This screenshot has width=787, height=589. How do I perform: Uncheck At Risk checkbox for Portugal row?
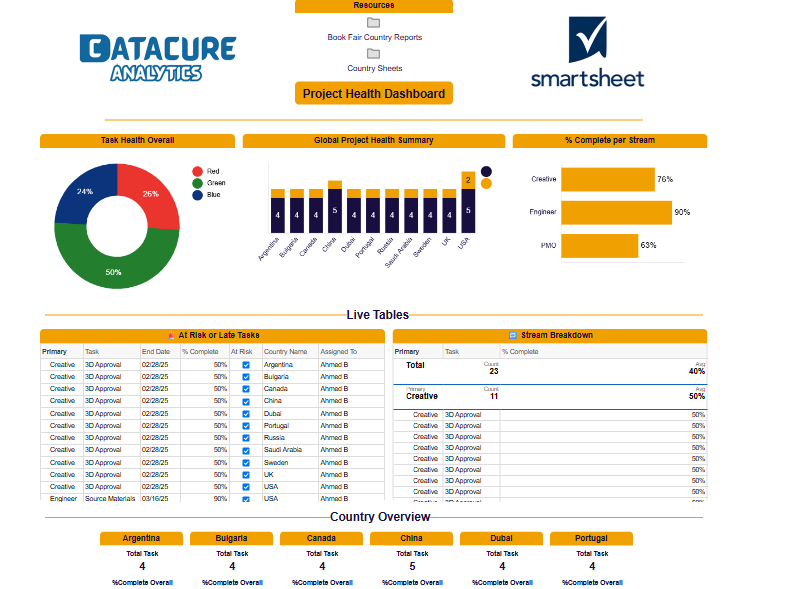pos(246,426)
